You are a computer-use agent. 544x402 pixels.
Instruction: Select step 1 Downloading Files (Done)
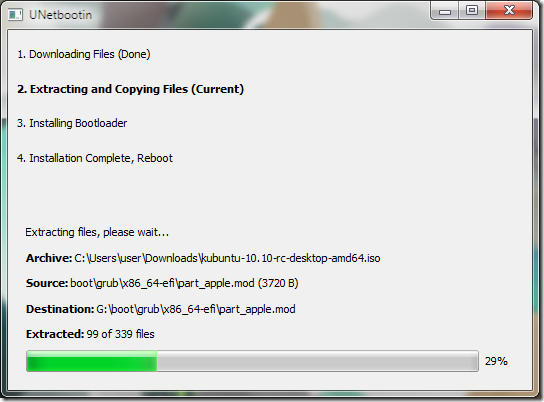pos(84,54)
